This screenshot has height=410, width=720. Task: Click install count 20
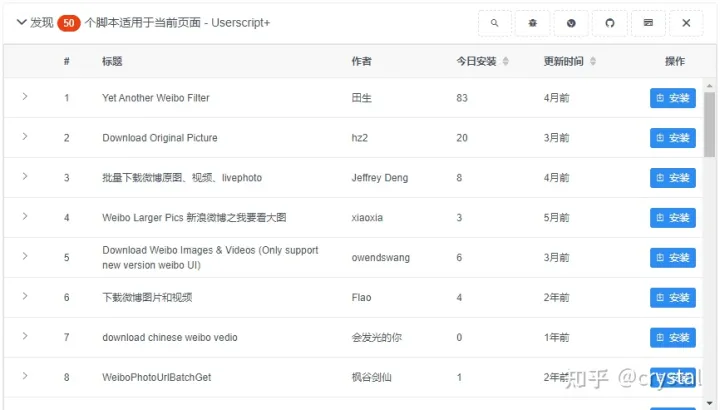pyautogui.click(x=462, y=138)
